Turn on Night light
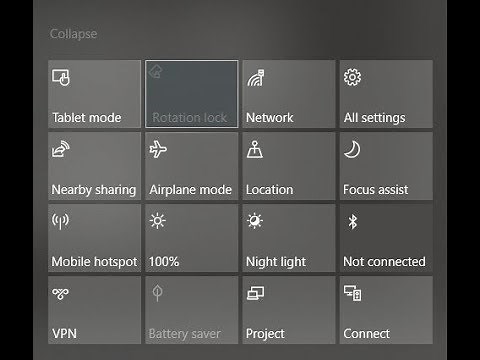The height and width of the screenshot is (360, 480). coord(289,238)
